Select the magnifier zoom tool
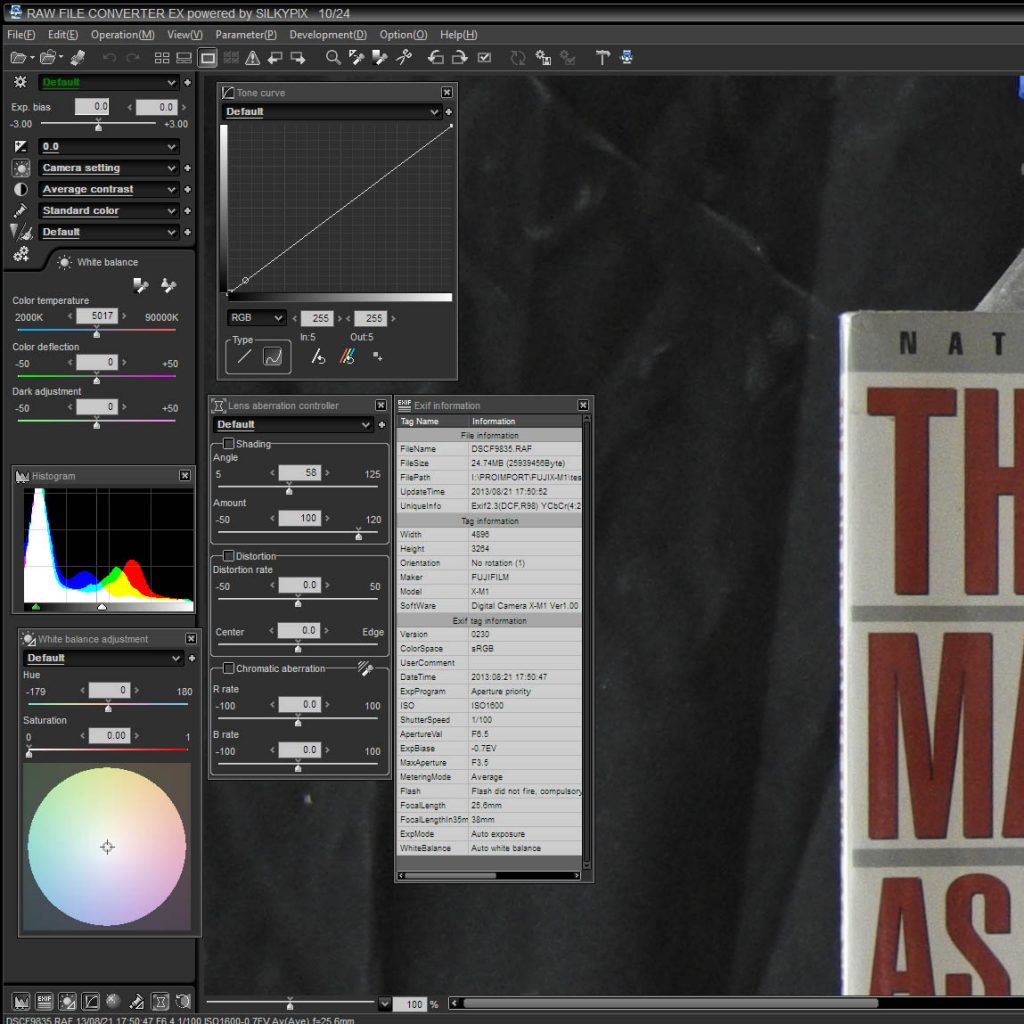Screen dimensions: 1024x1024 tap(333, 58)
